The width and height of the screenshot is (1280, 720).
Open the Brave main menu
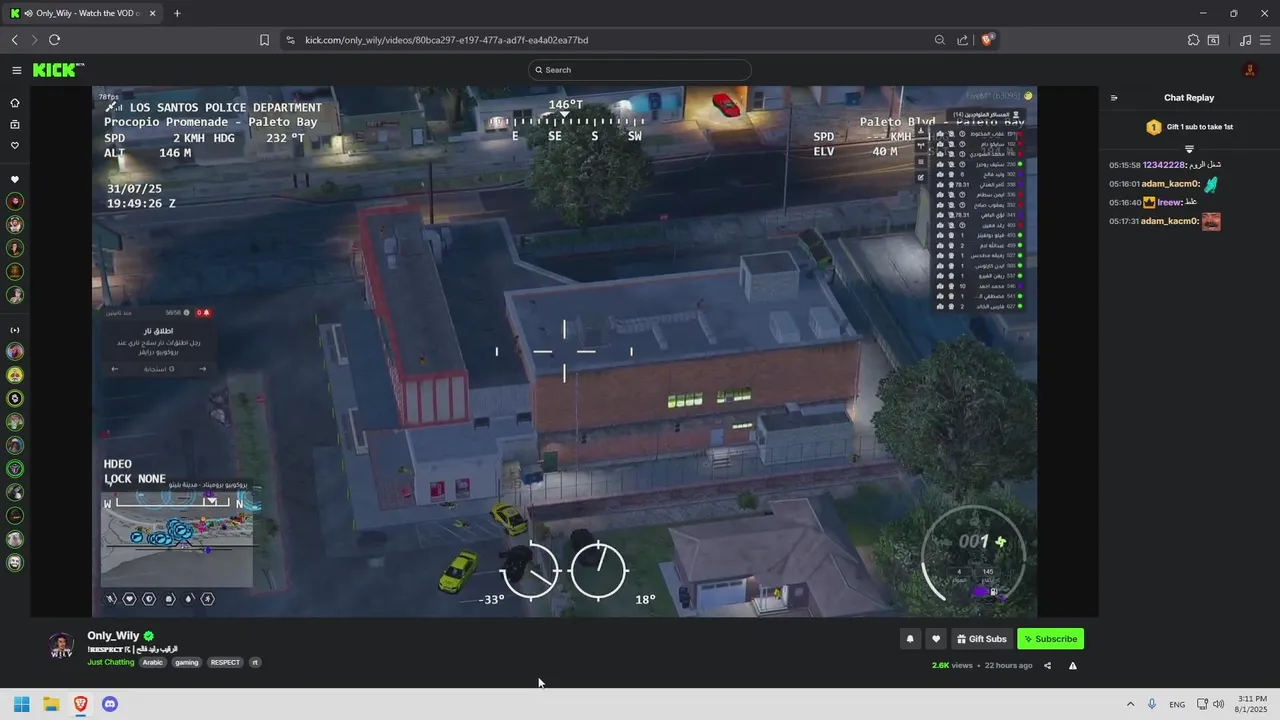coord(1265,40)
